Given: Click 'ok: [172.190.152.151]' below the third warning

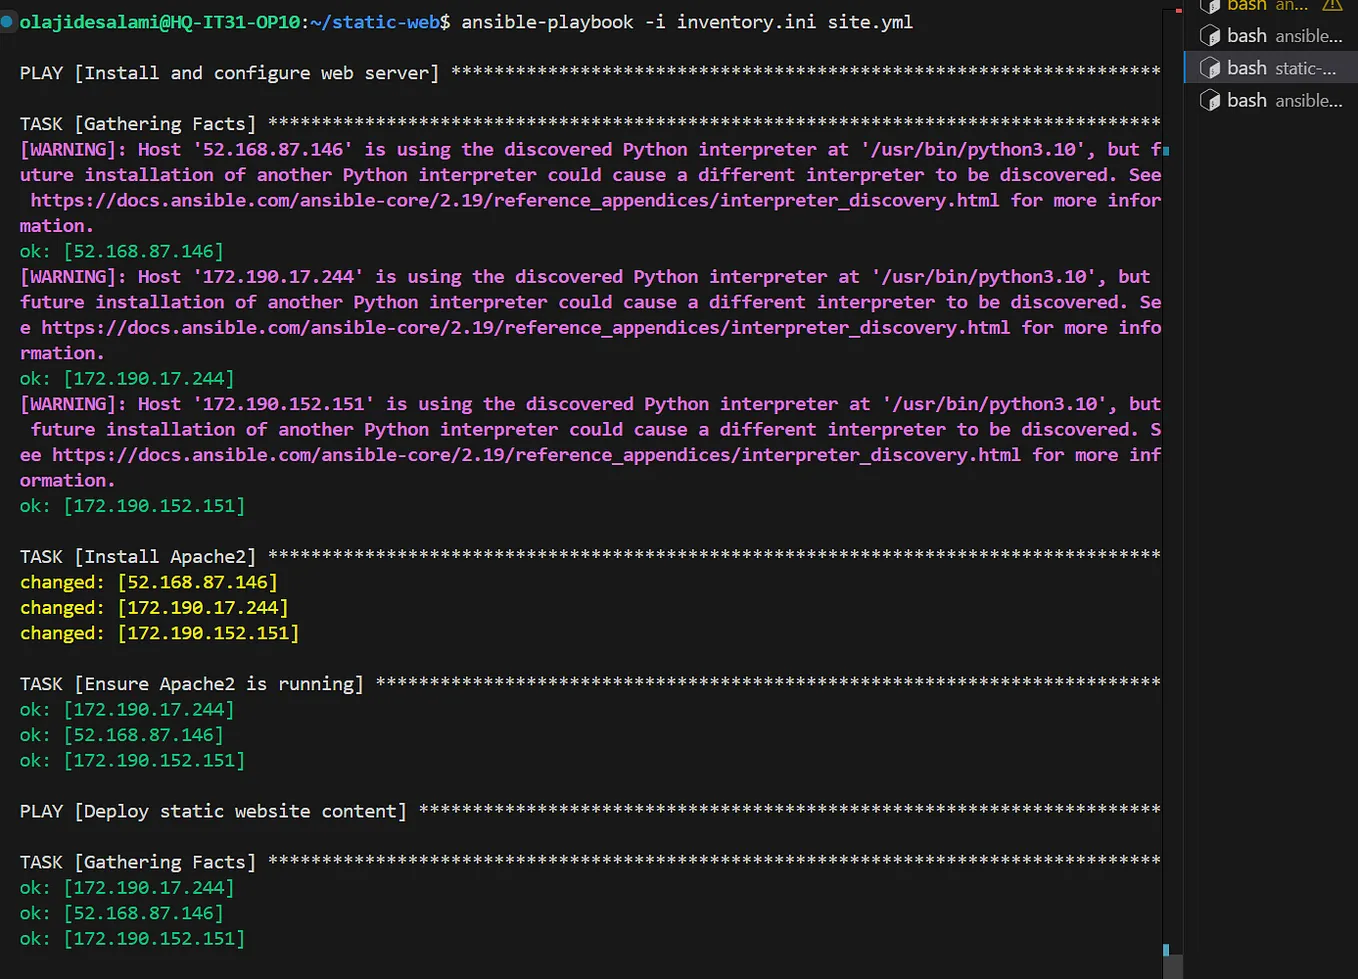Looking at the screenshot, I should point(132,505).
